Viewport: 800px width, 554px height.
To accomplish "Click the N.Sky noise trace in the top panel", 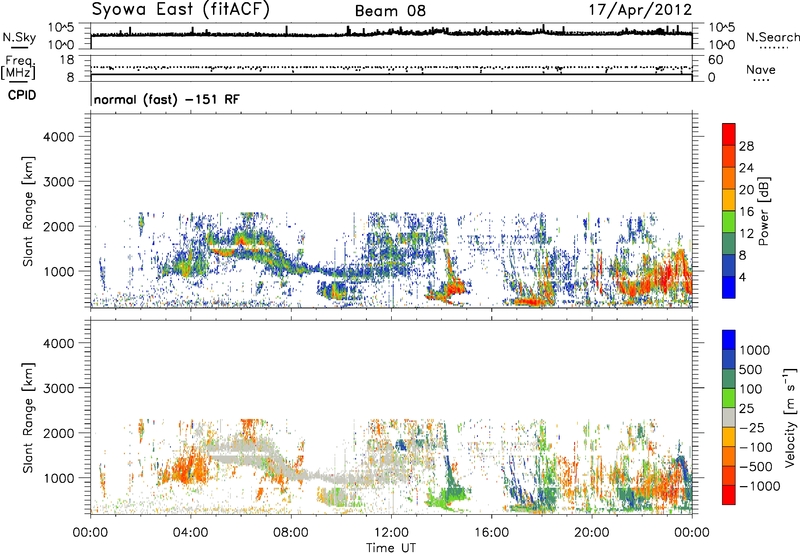I will coord(391,33).
